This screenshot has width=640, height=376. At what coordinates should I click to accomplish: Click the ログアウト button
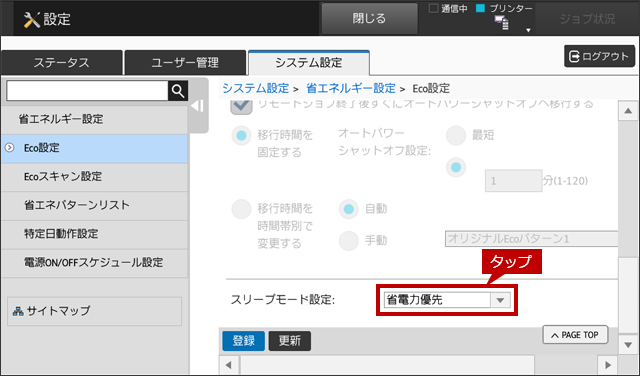[599, 56]
